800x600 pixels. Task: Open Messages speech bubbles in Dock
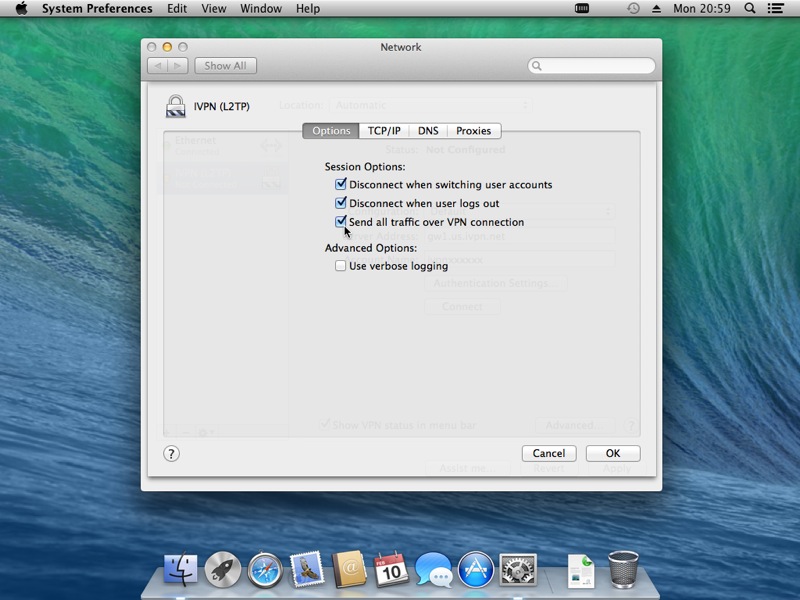(434, 569)
